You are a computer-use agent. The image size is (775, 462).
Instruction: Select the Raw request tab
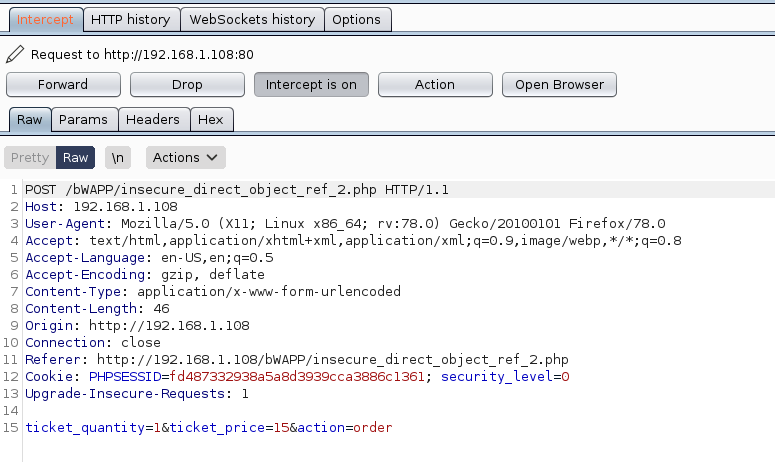(x=30, y=119)
